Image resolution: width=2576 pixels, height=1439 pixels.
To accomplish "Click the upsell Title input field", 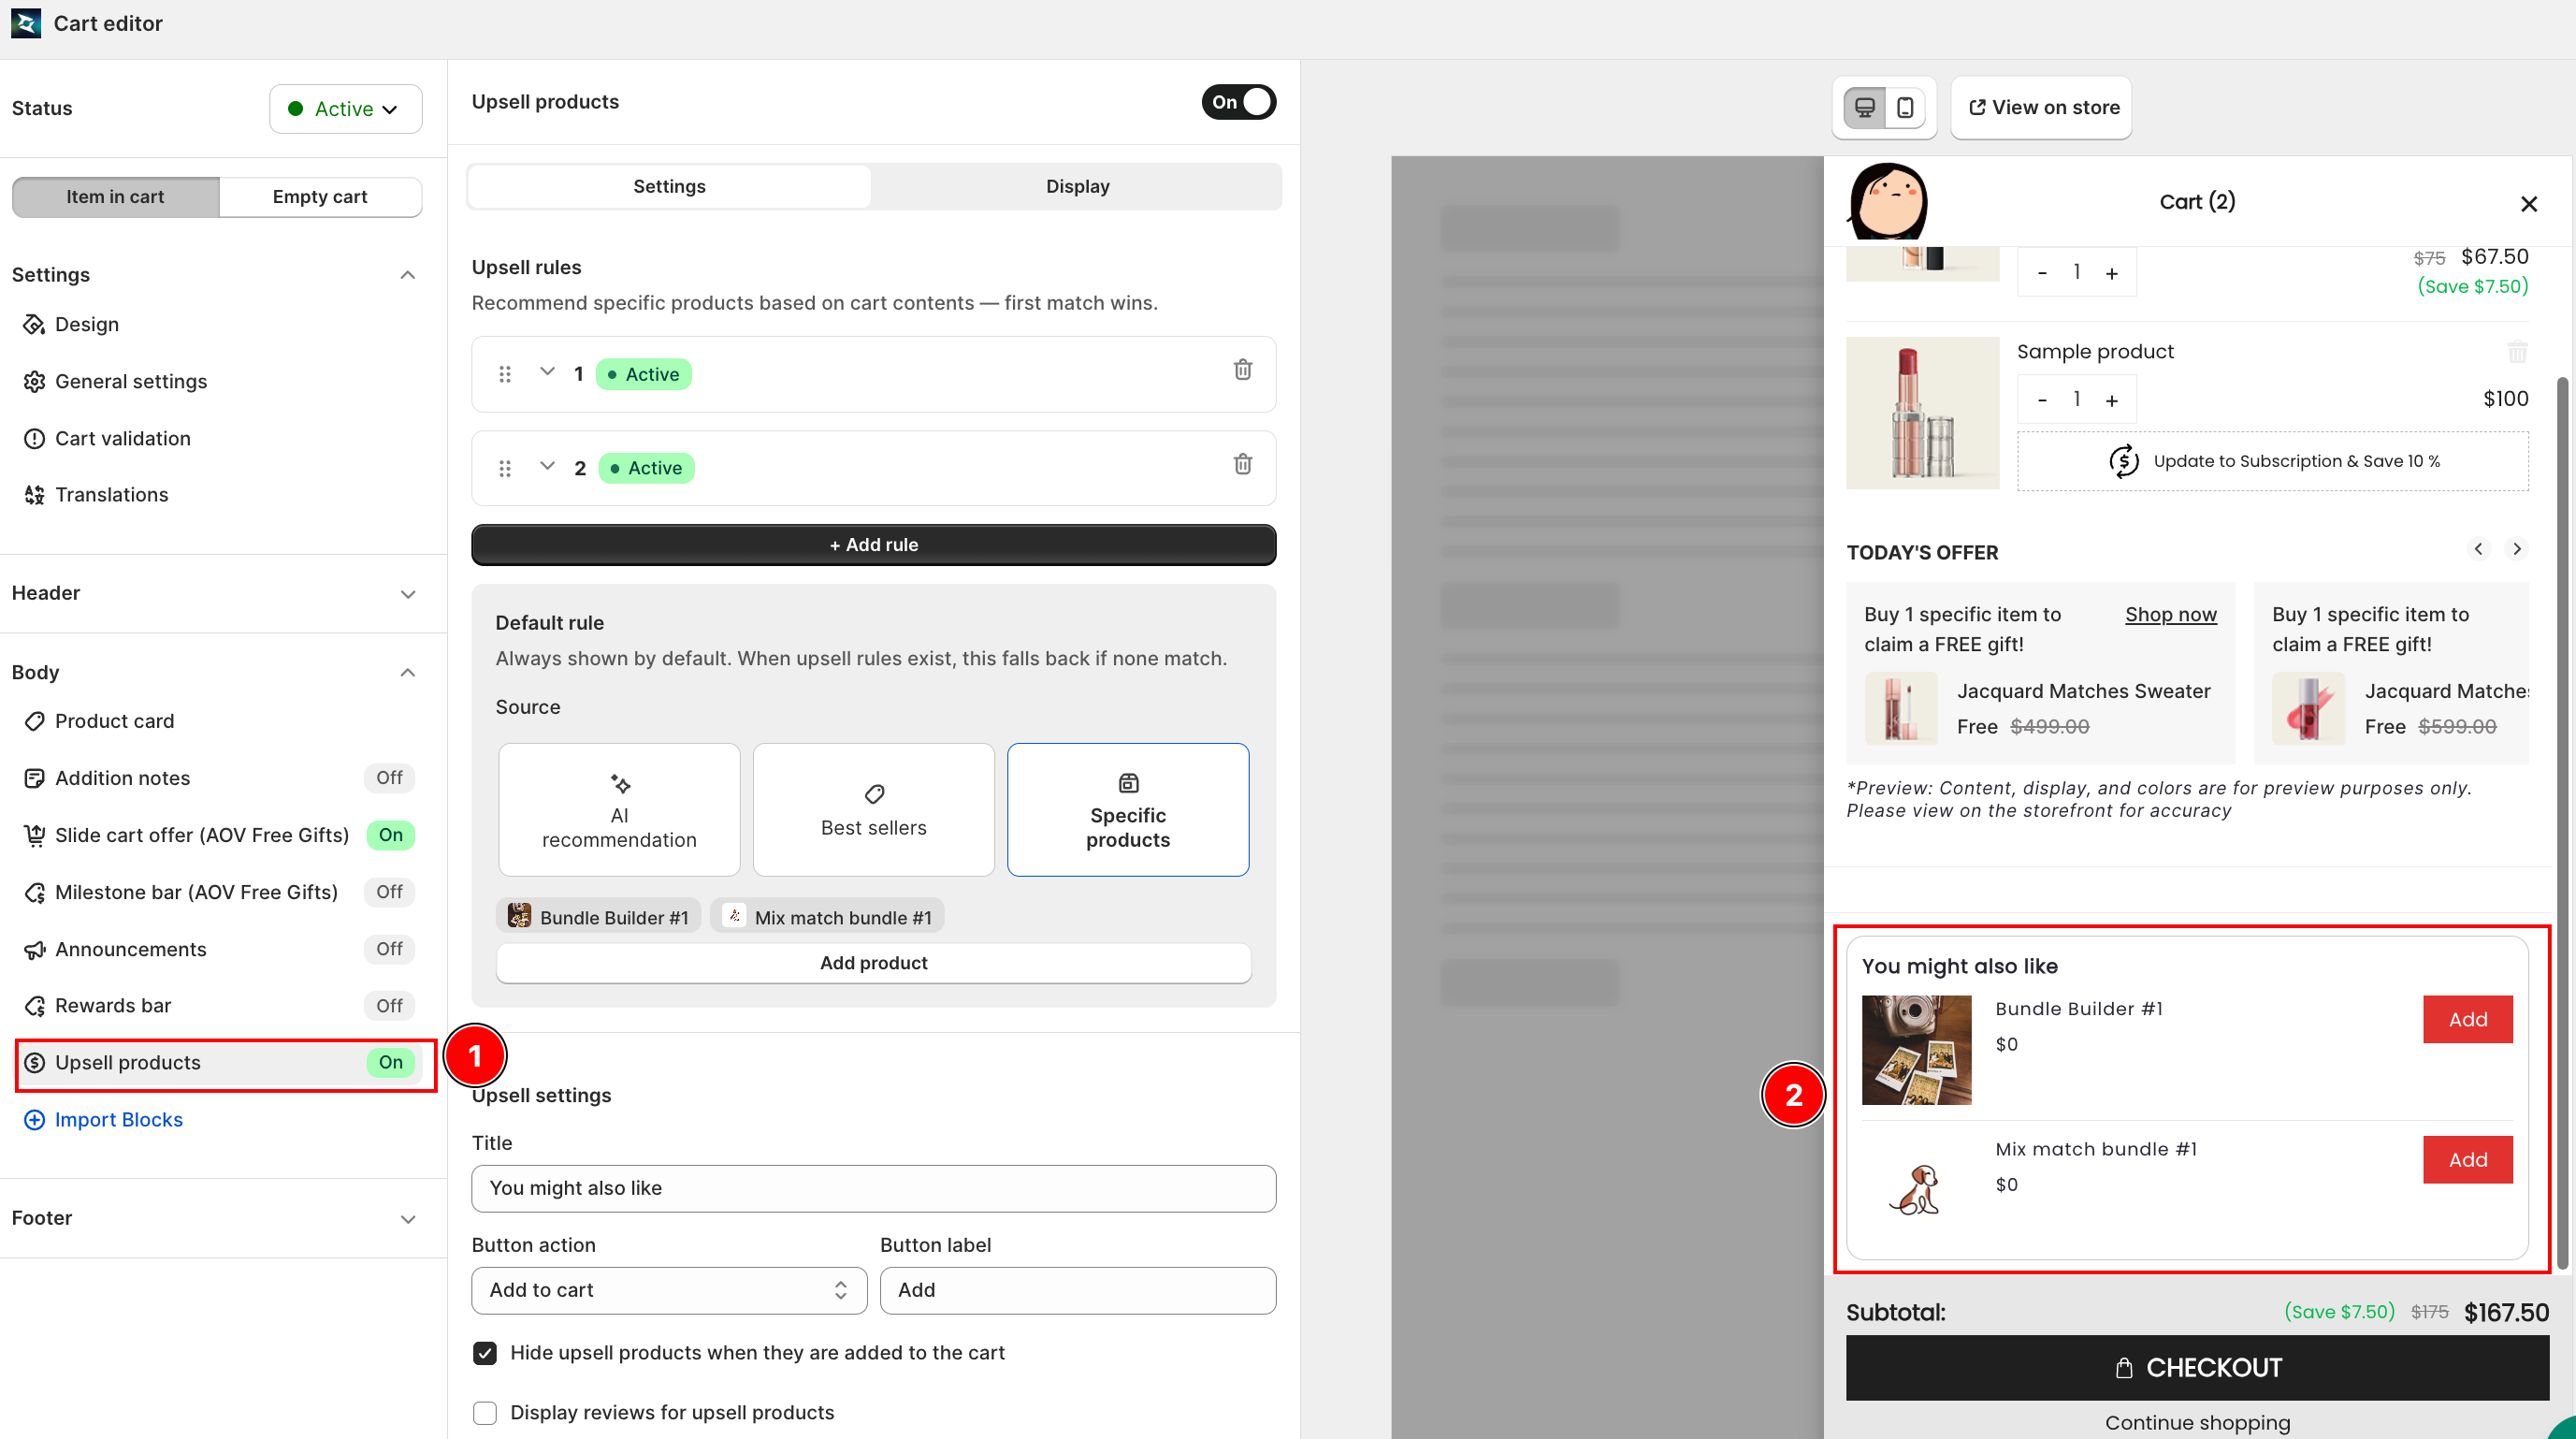I will (873, 1188).
